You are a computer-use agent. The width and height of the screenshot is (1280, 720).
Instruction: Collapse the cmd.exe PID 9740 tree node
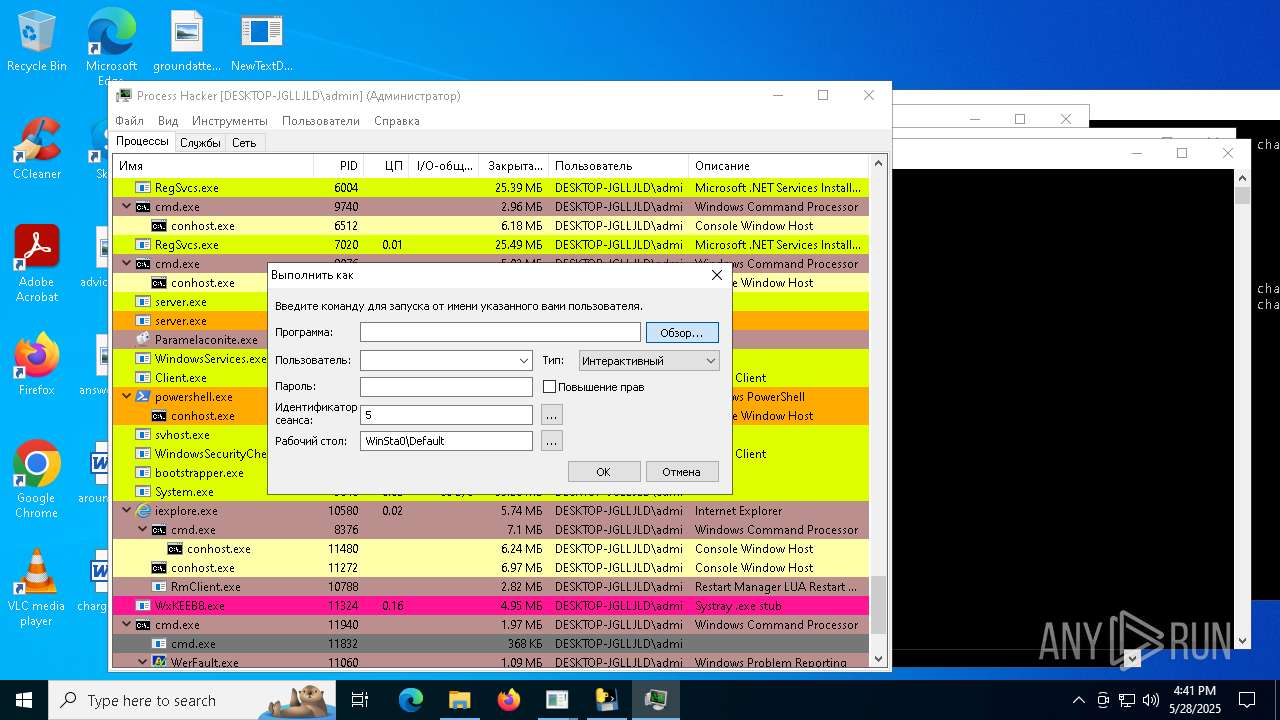[x=127, y=207]
